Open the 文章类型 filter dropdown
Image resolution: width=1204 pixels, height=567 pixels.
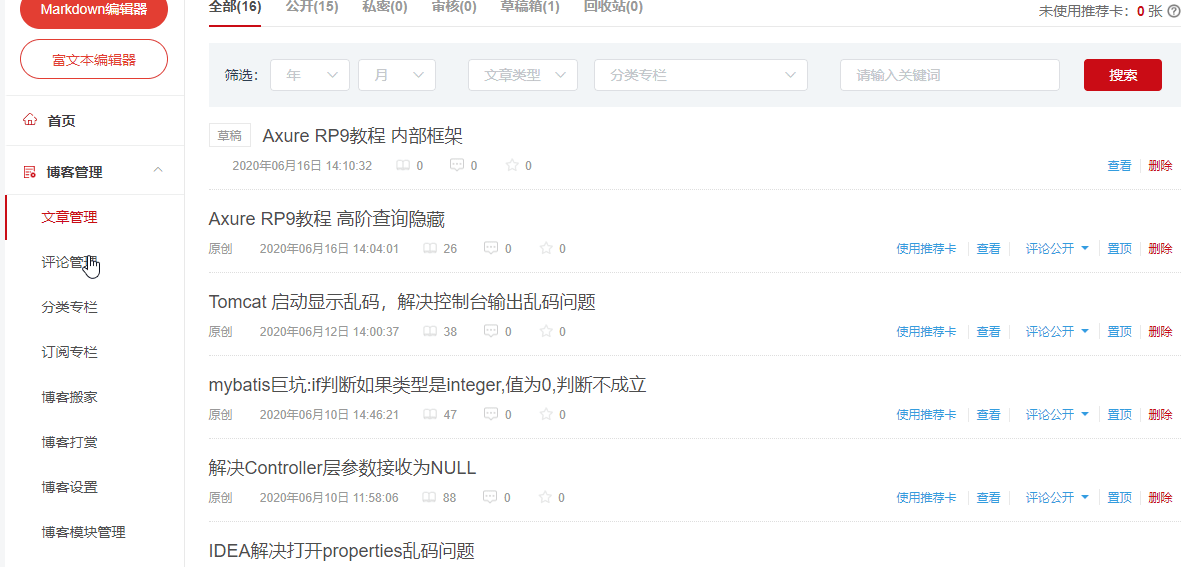click(x=523, y=75)
